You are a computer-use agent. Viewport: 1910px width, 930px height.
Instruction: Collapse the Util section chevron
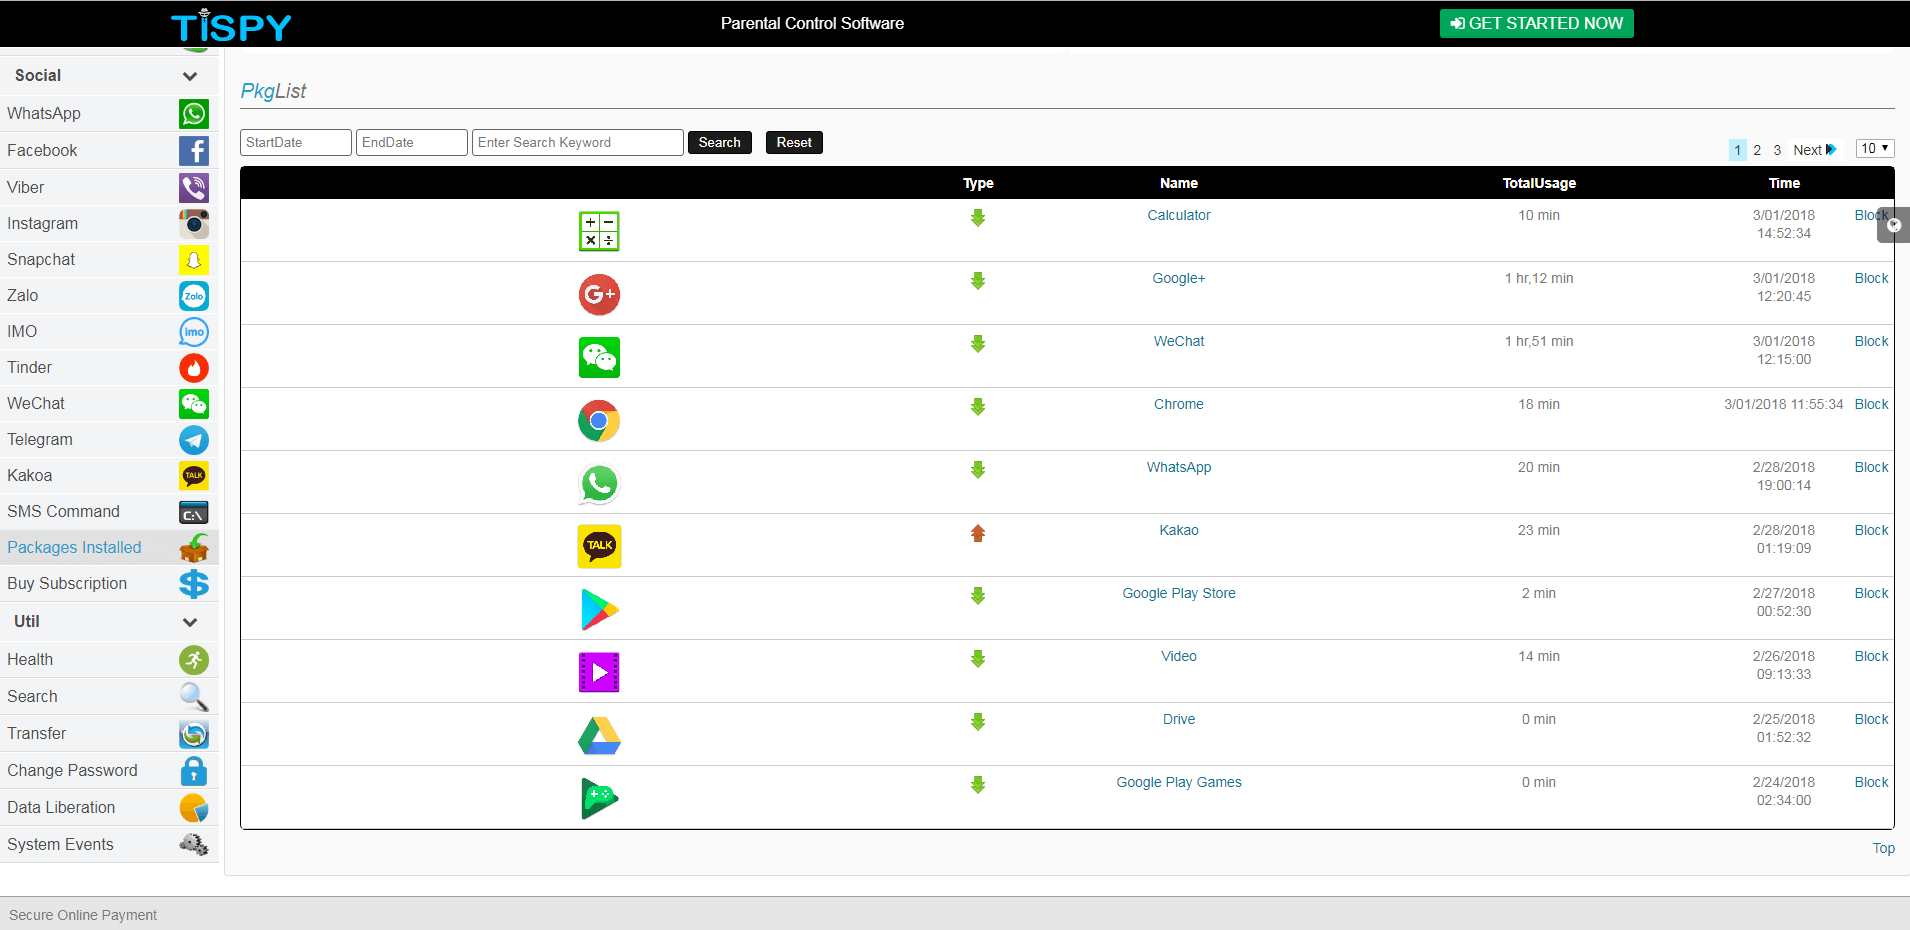pos(190,622)
